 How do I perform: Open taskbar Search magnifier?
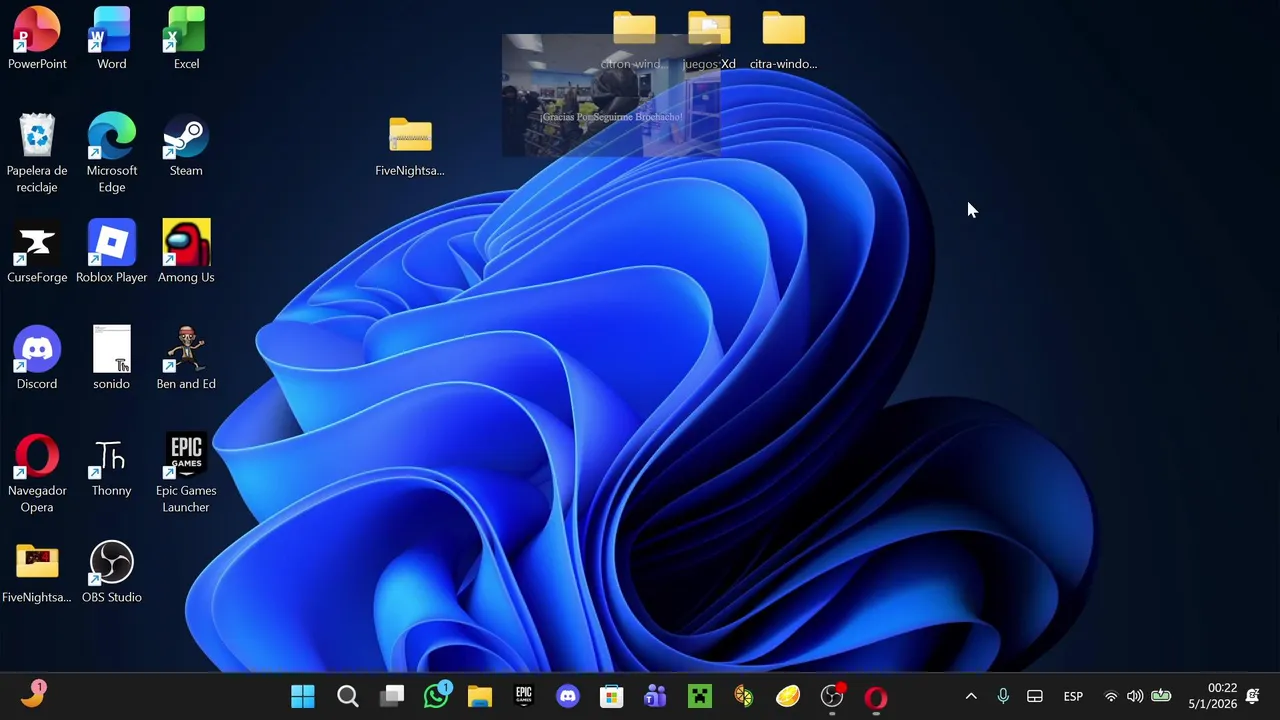(347, 696)
